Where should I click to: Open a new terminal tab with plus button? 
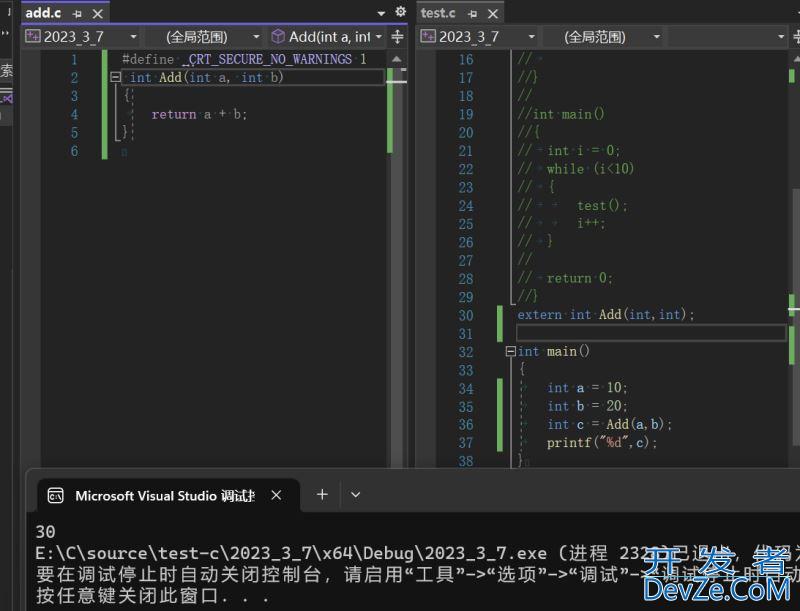[322, 494]
